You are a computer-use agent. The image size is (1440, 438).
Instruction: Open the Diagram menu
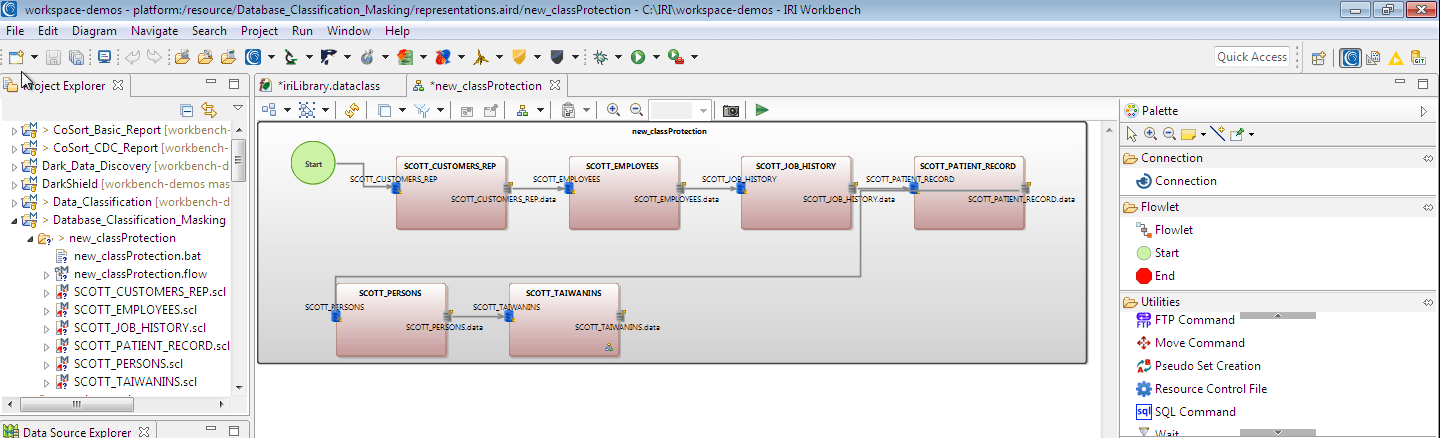coord(94,31)
